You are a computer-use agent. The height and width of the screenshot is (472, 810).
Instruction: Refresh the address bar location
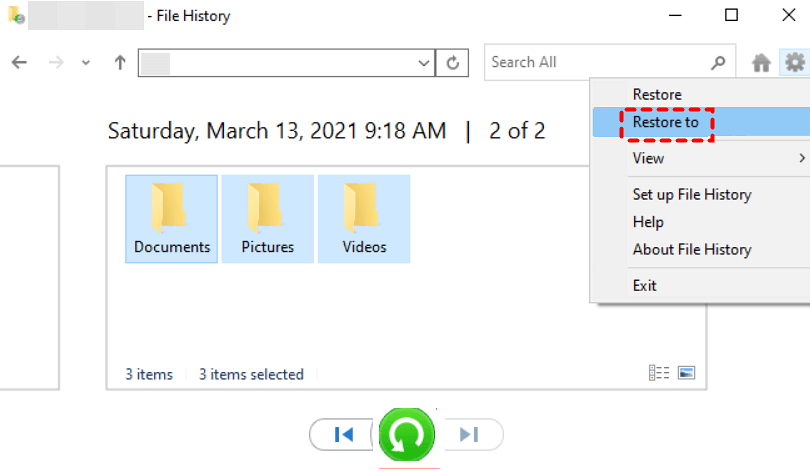[453, 63]
